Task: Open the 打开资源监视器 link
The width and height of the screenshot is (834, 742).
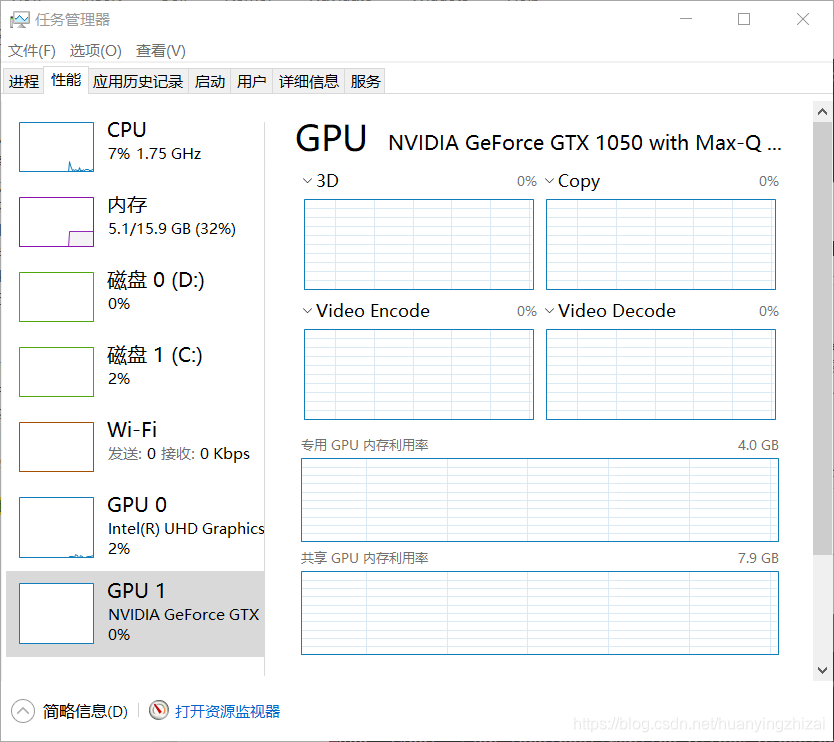Action: [227, 711]
